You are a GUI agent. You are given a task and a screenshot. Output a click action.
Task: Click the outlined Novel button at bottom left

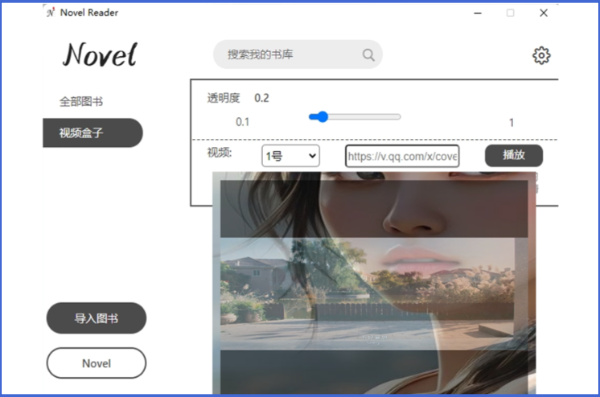click(x=96, y=363)
